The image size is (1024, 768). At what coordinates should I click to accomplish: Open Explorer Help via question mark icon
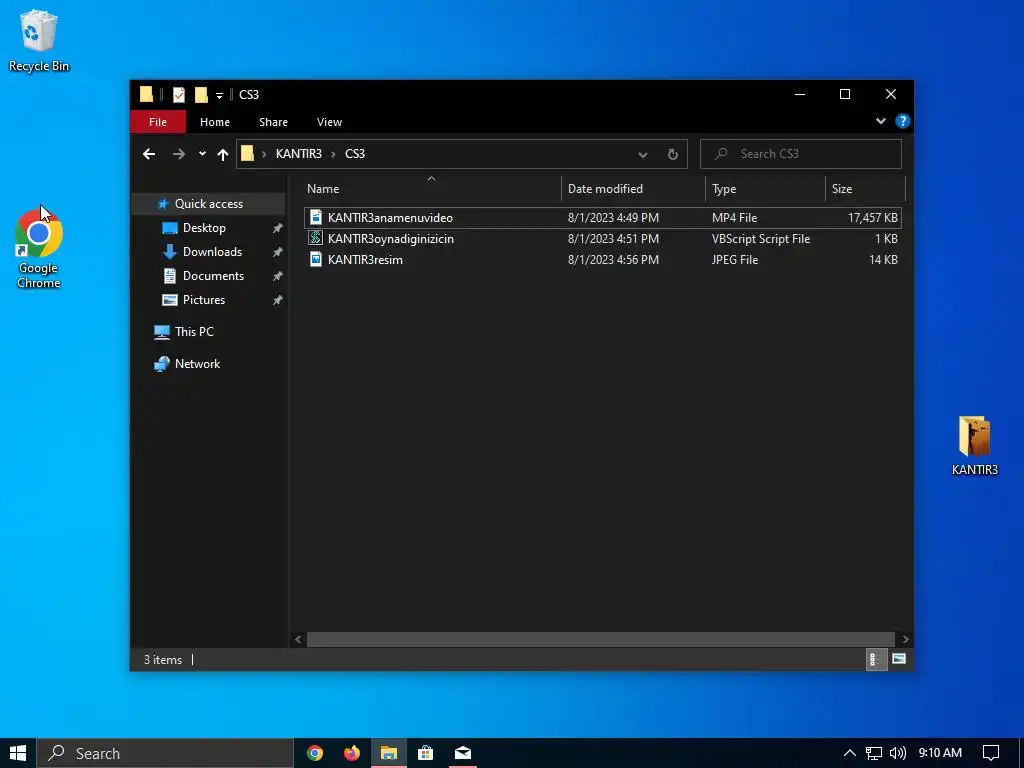(903, 121)
